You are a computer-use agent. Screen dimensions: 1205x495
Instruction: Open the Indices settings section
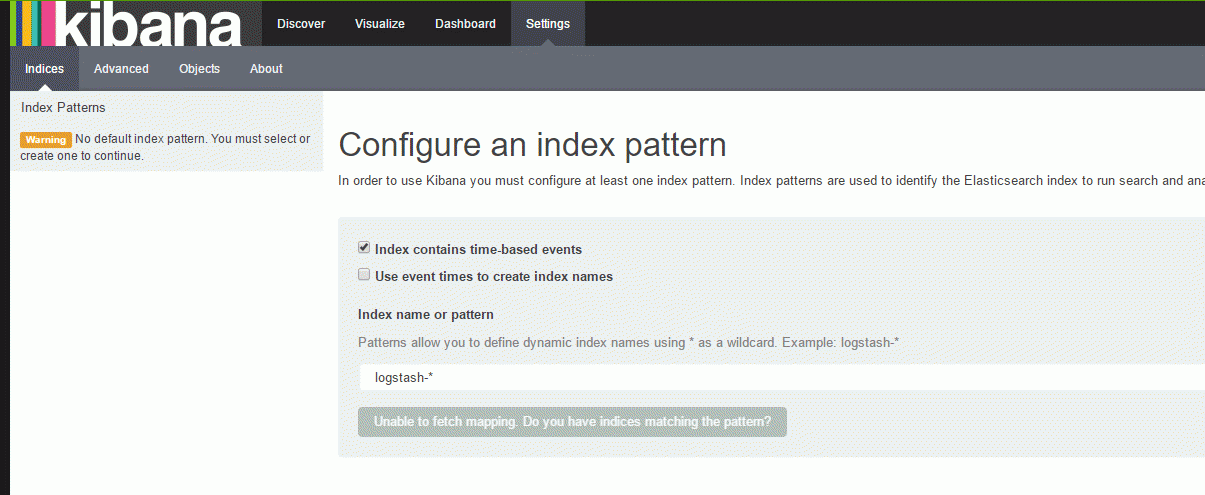[44, 69]
